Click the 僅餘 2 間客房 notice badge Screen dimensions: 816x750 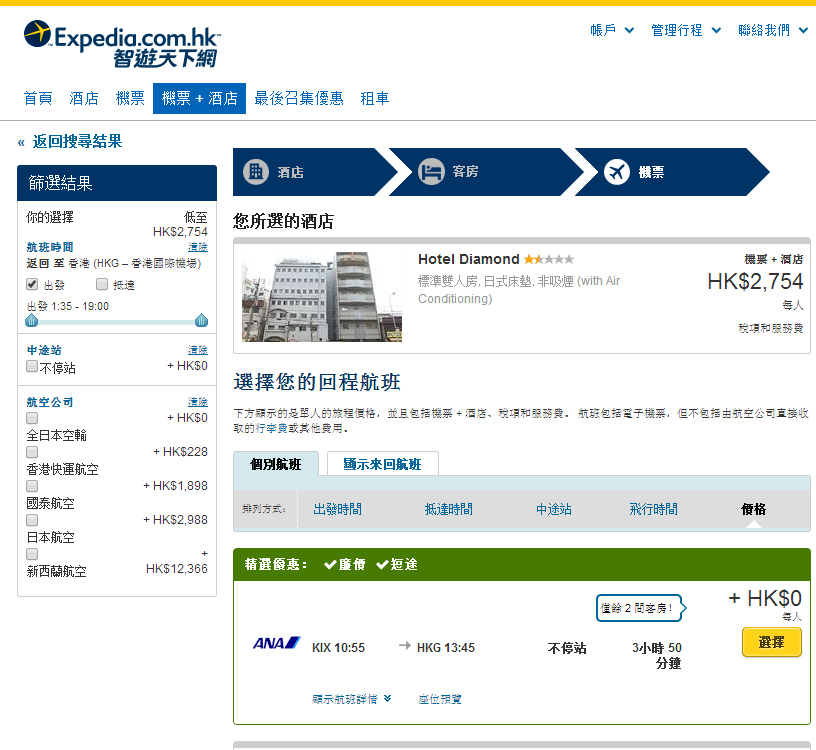(641, 608)
